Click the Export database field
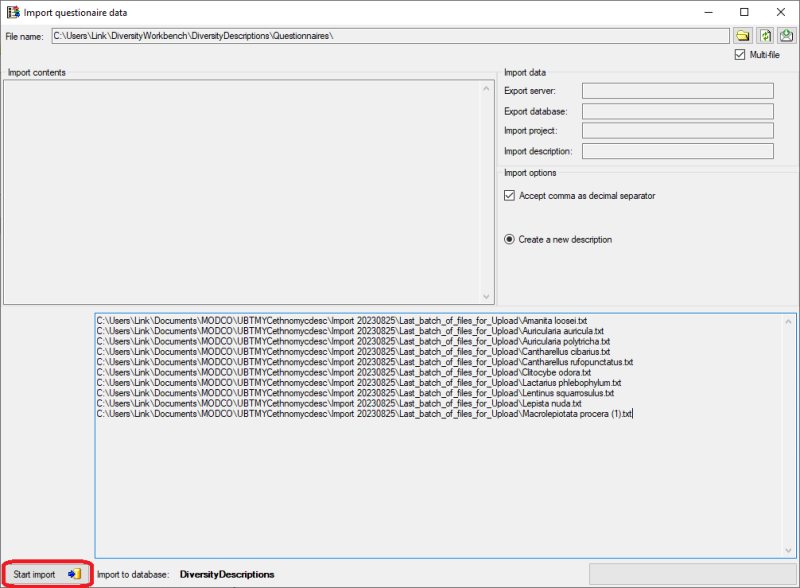800x588 pixels. coord(677,111)
